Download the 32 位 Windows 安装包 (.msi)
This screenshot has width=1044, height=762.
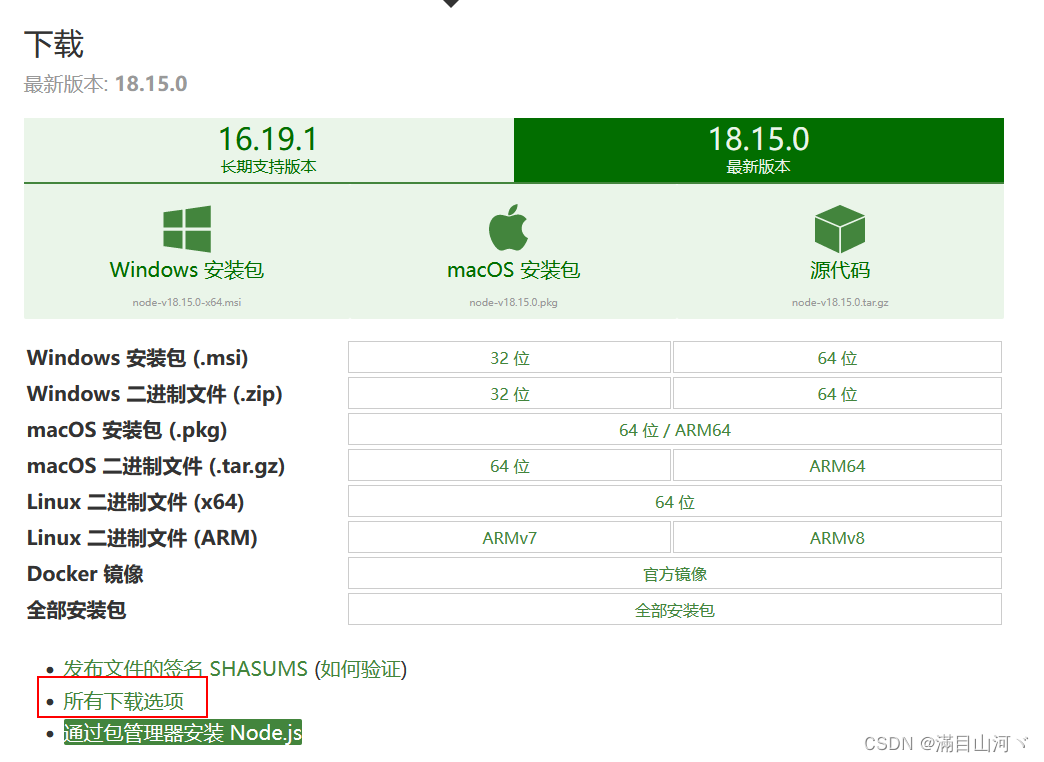509,356
